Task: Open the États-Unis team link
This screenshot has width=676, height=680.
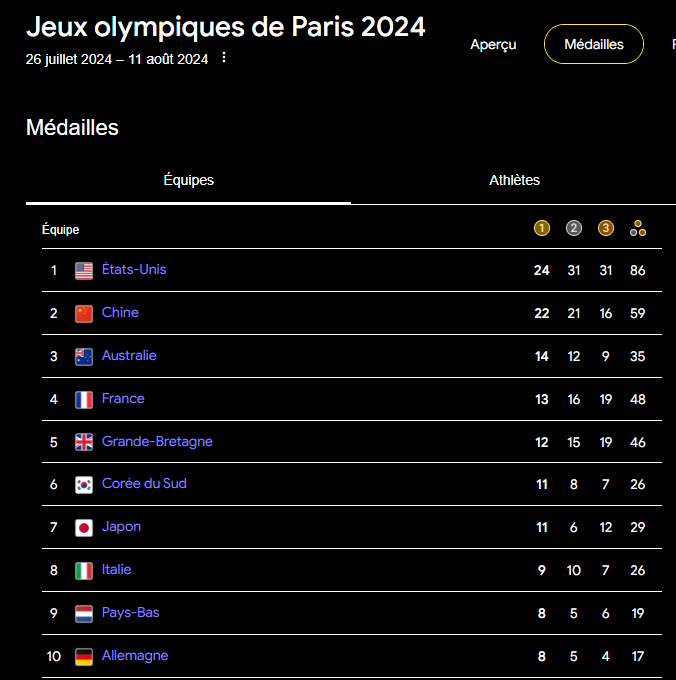Action: 134,270
